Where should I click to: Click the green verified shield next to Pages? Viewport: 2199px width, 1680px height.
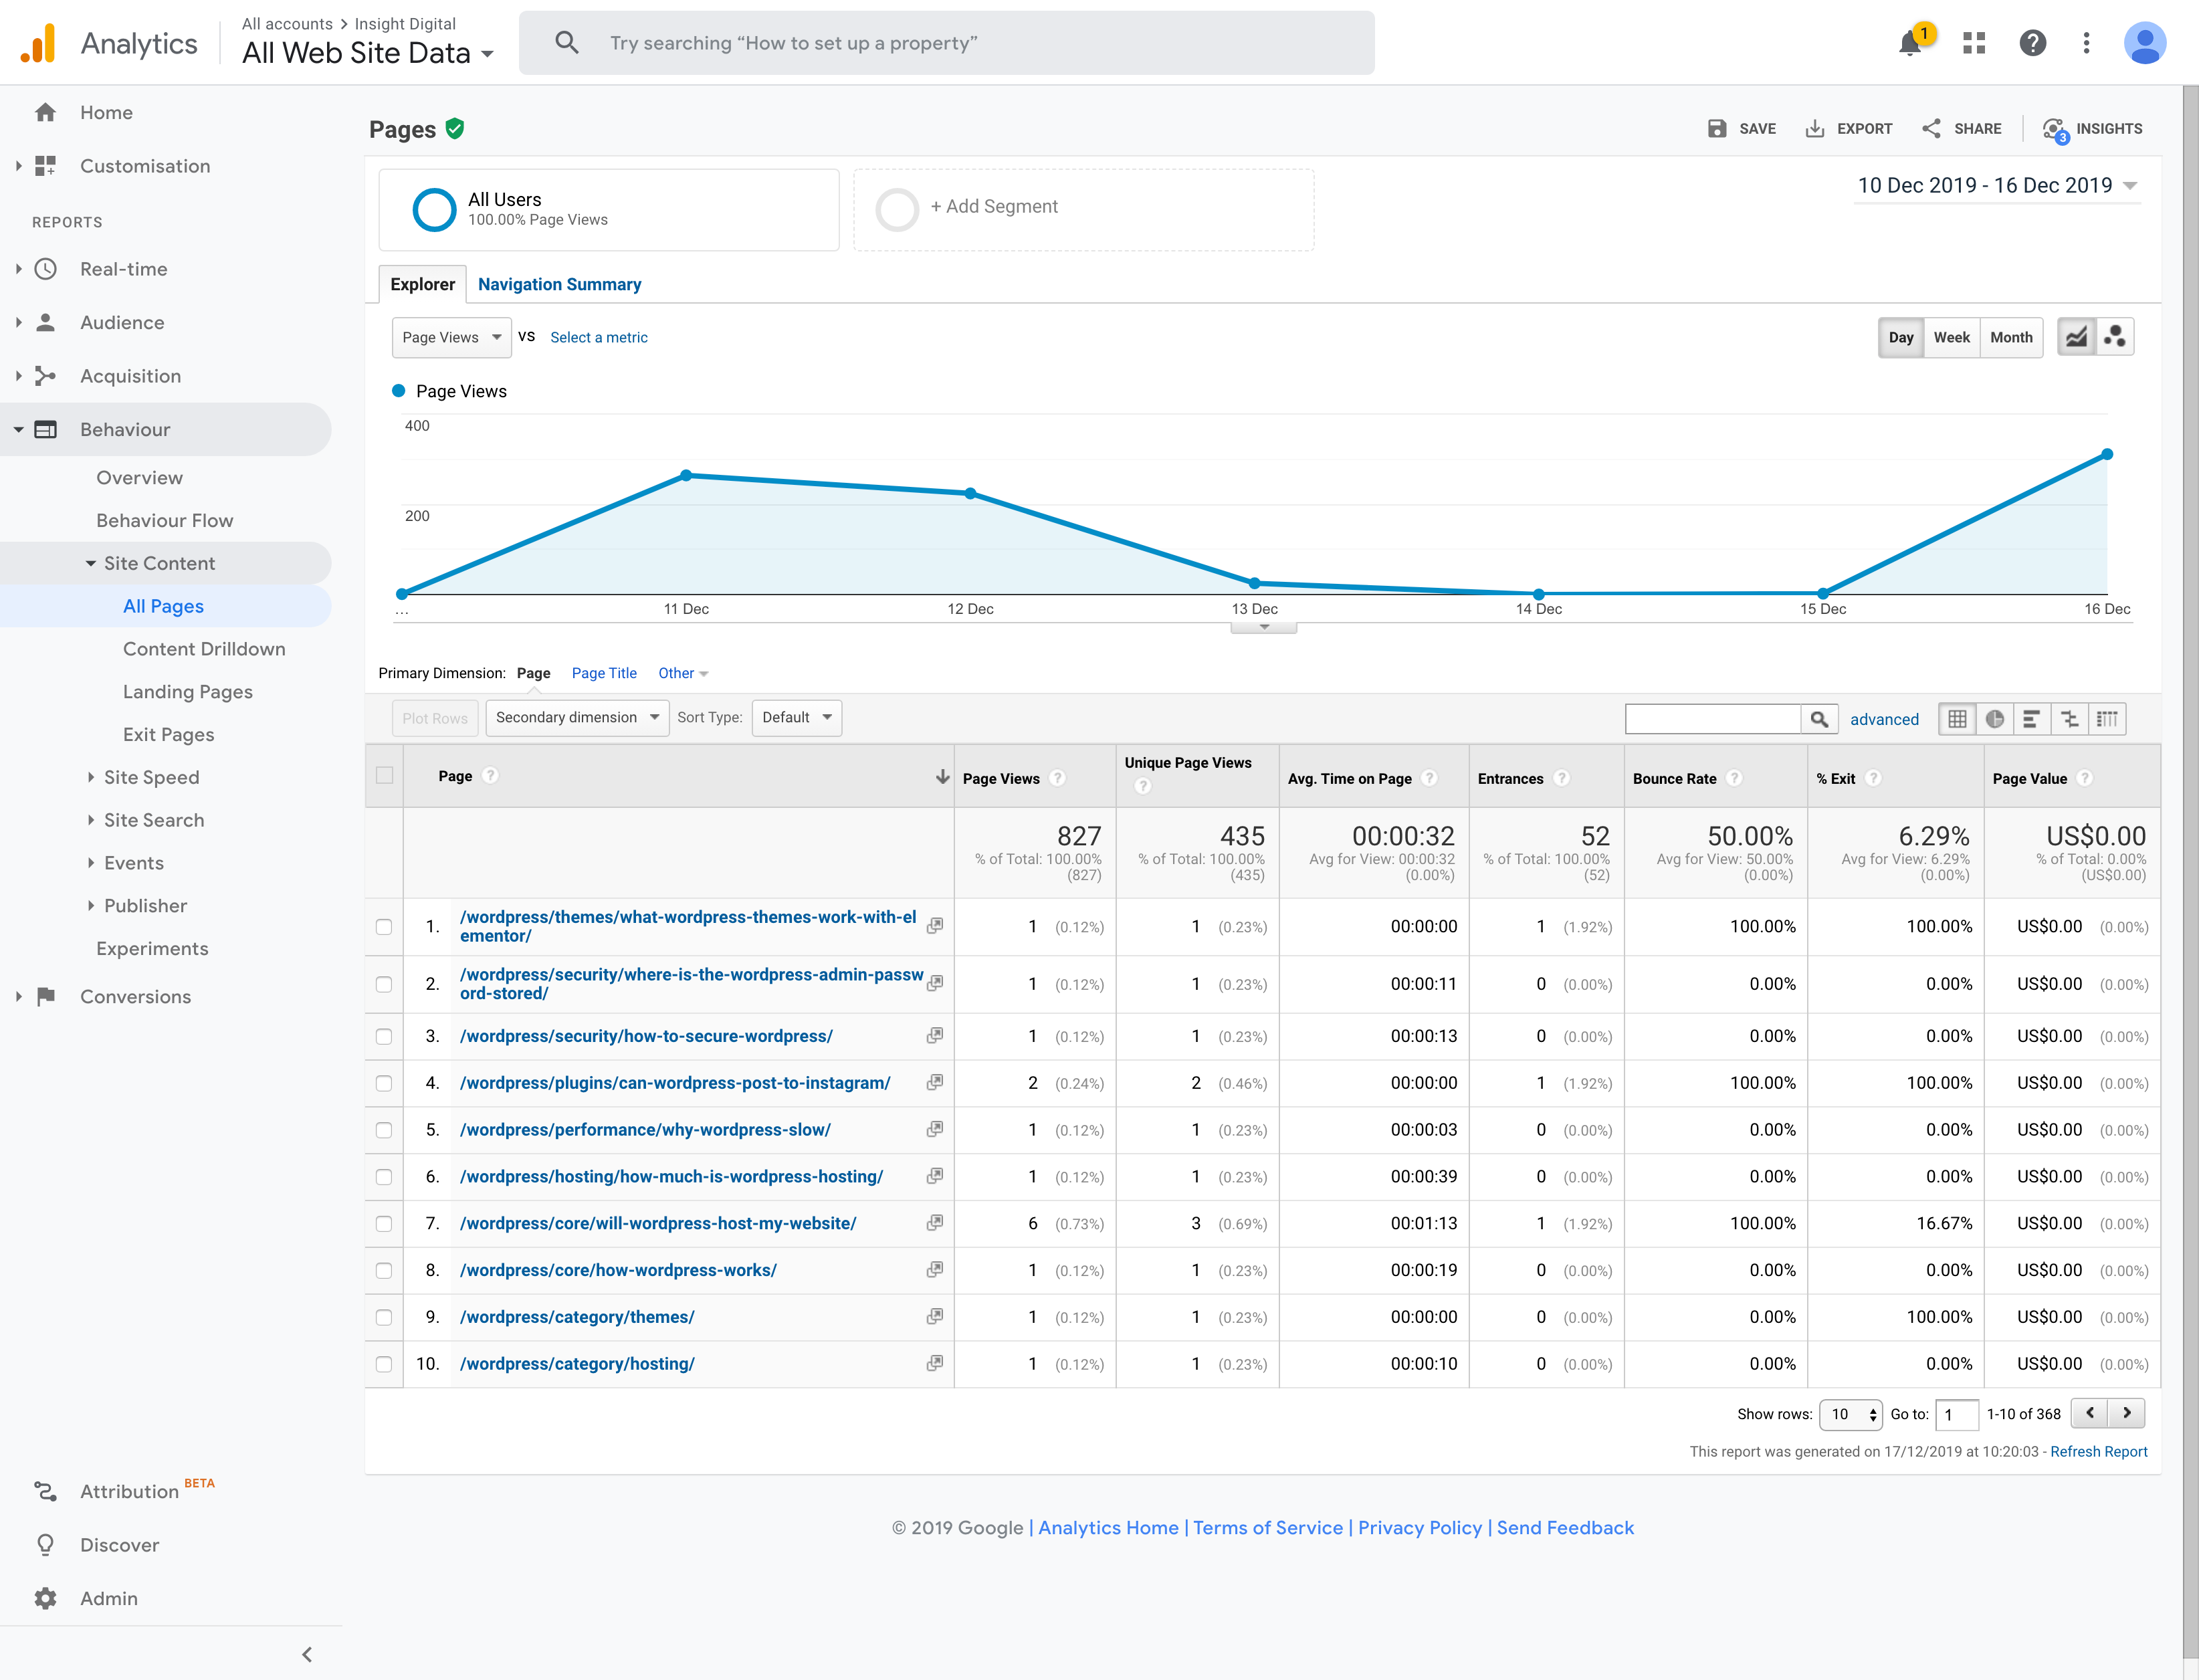pyautogui.click(x=454, y=128)
